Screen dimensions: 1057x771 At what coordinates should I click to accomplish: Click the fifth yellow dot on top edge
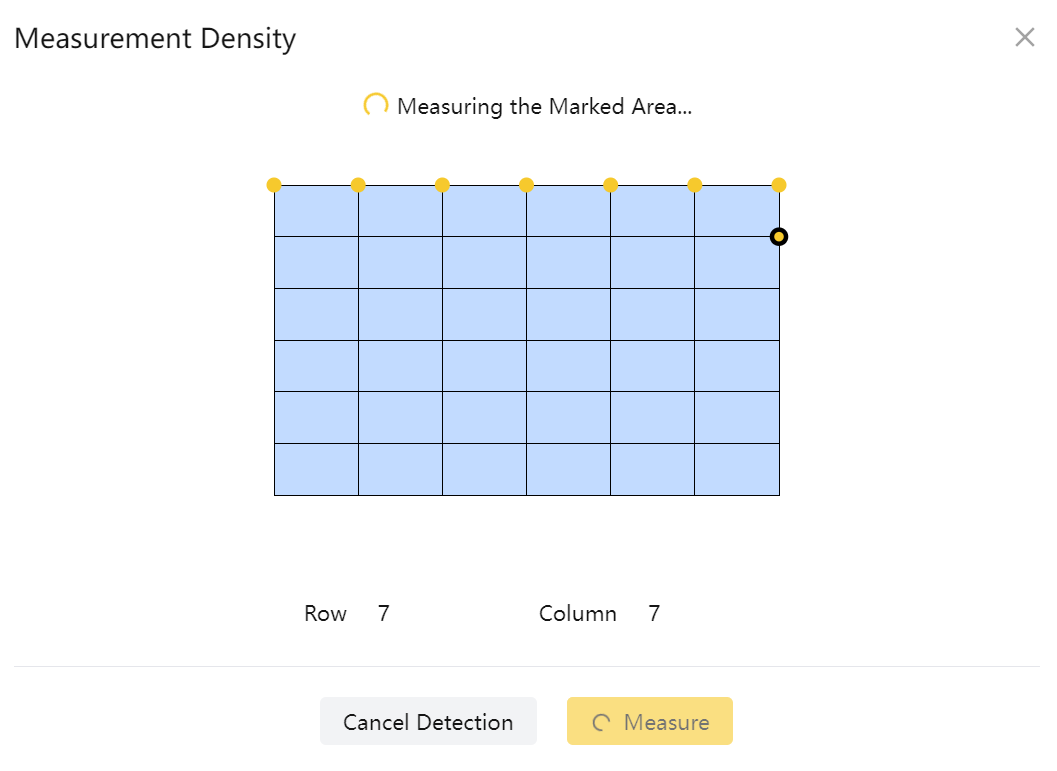[610, 185]
